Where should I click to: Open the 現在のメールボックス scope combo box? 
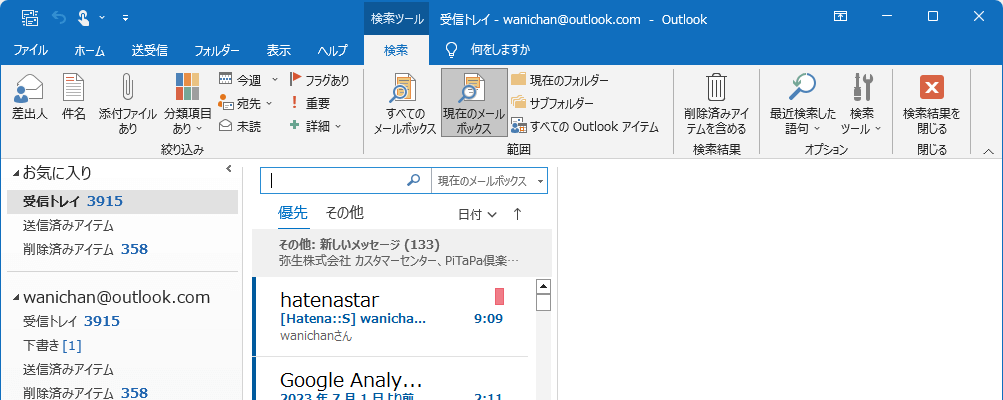click(x=489, y=181)
